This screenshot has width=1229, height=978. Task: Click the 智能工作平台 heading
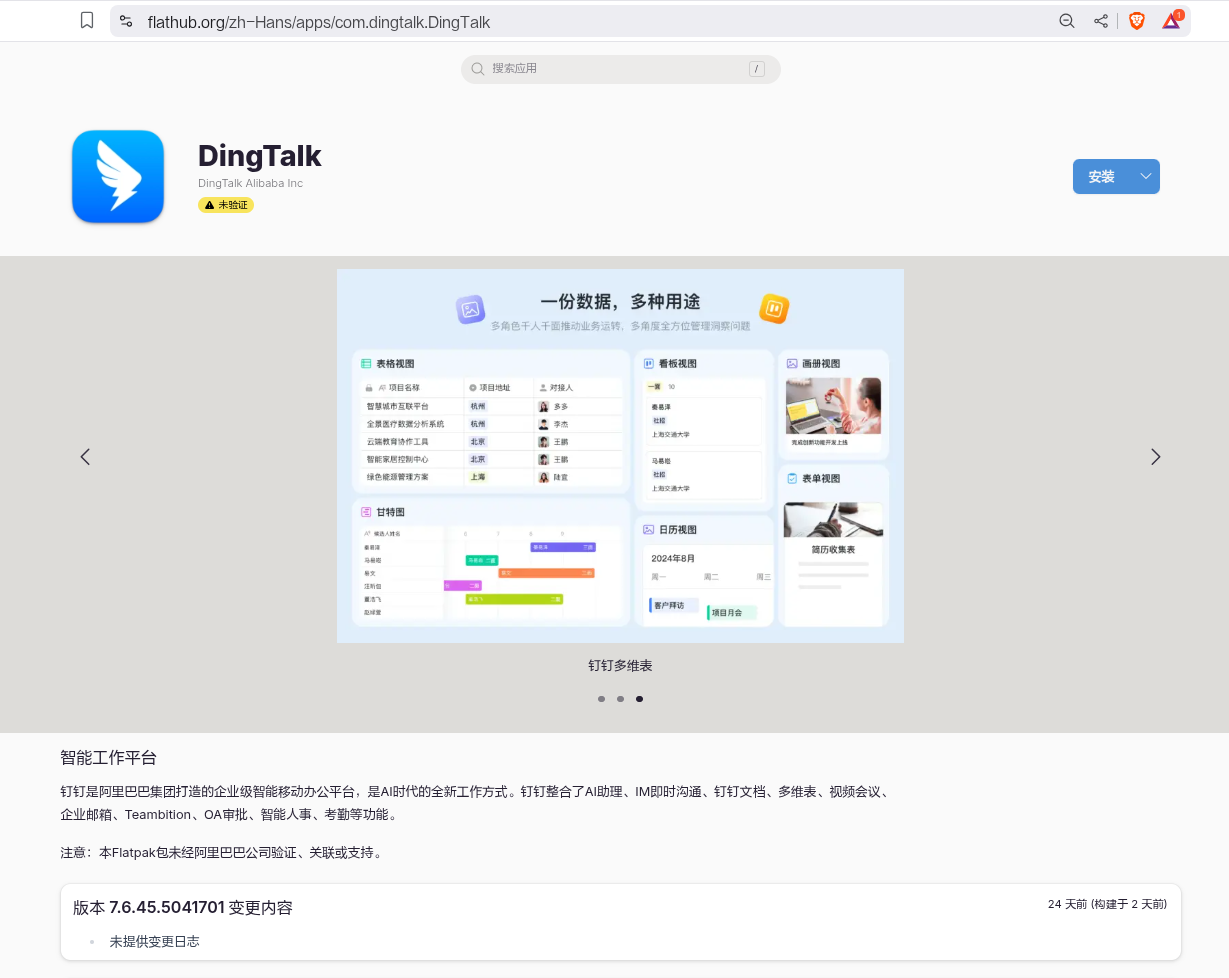[109, 758]
